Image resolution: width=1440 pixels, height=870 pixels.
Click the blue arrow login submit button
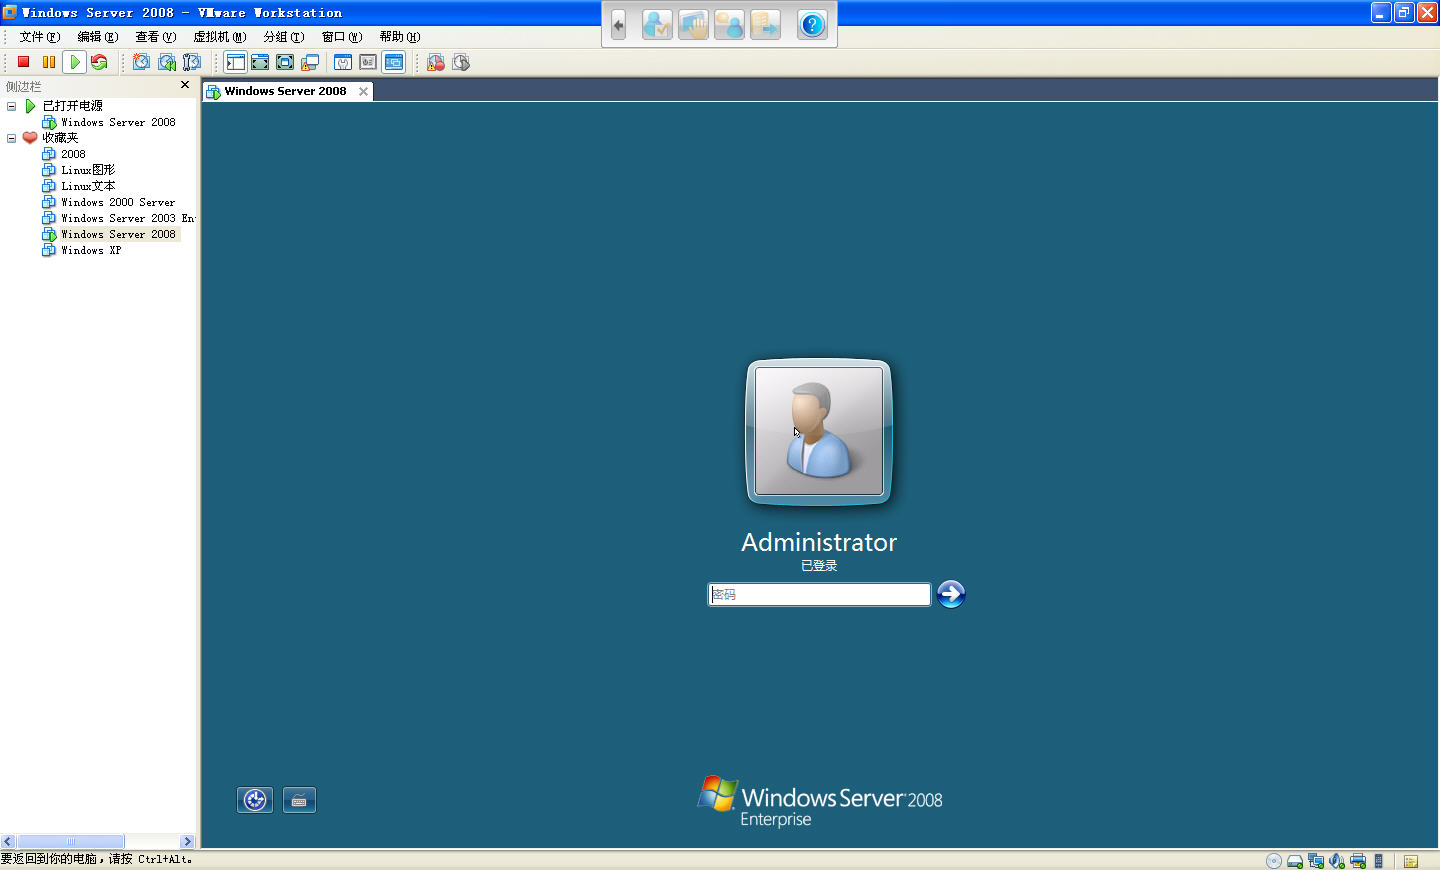[951, 594]
